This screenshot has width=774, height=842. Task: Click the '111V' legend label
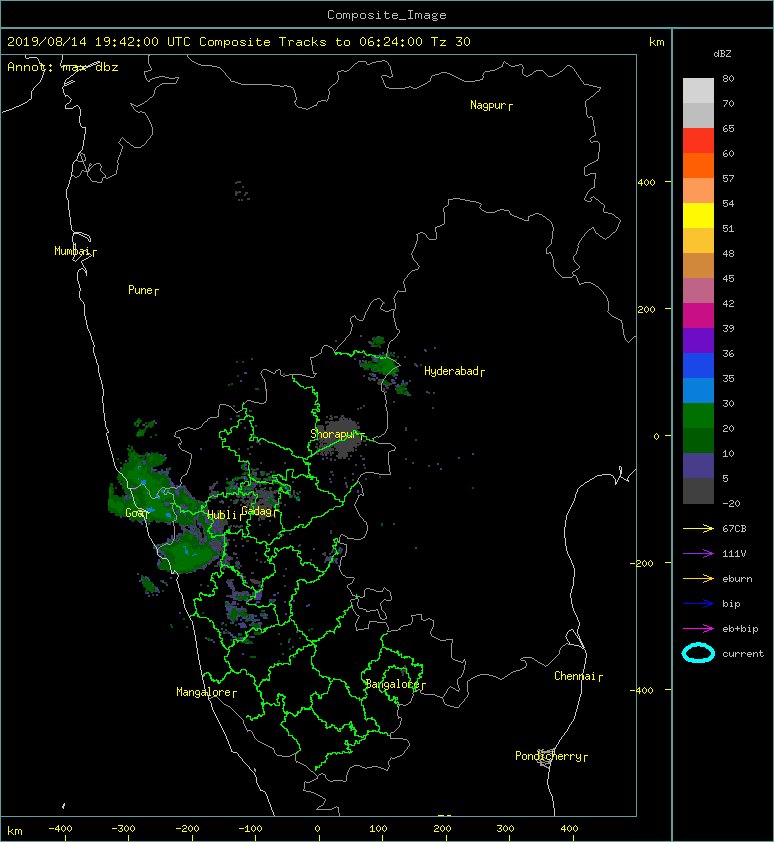(x=734, y=554)
